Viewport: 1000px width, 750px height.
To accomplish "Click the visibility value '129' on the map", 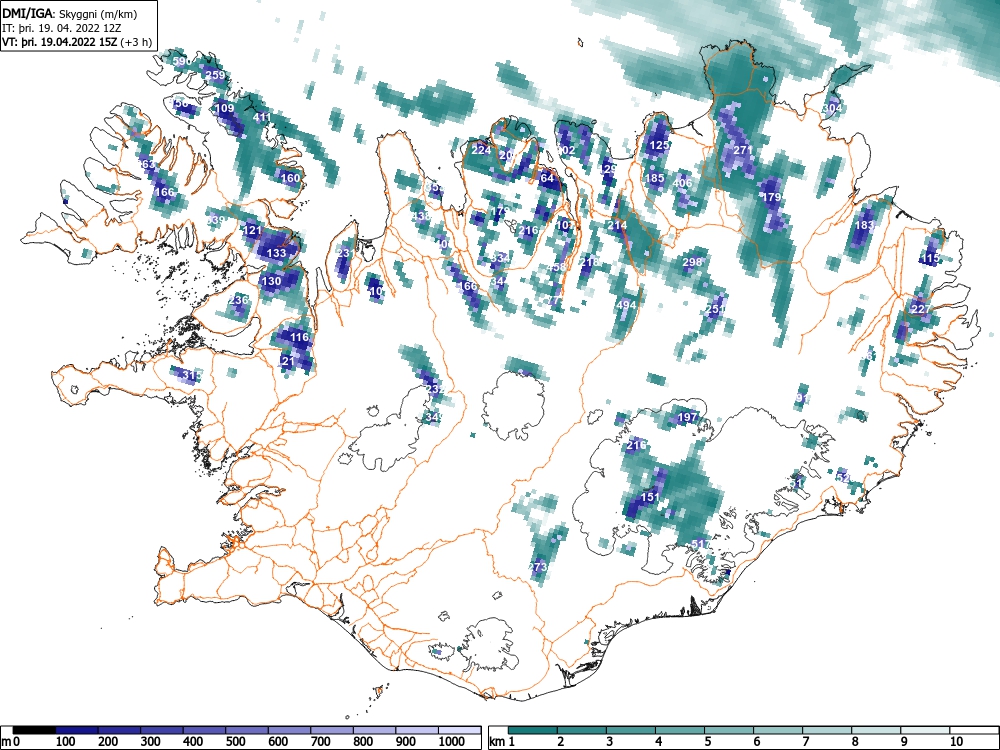I will pyautogui.click(x=609, y=170).
